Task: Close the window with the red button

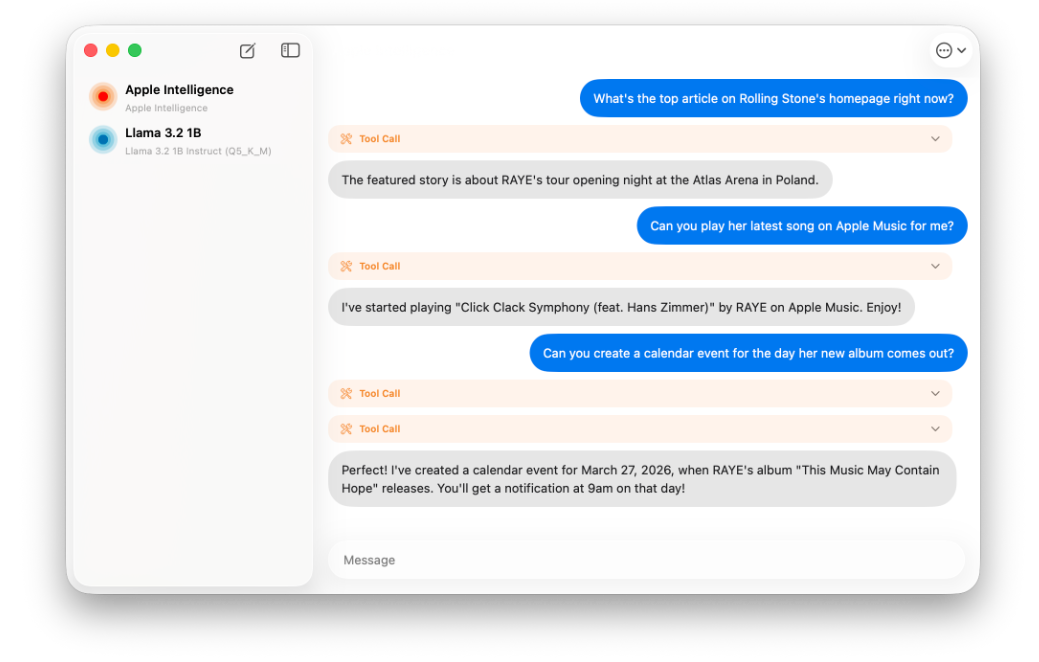Action: point(91,50)
